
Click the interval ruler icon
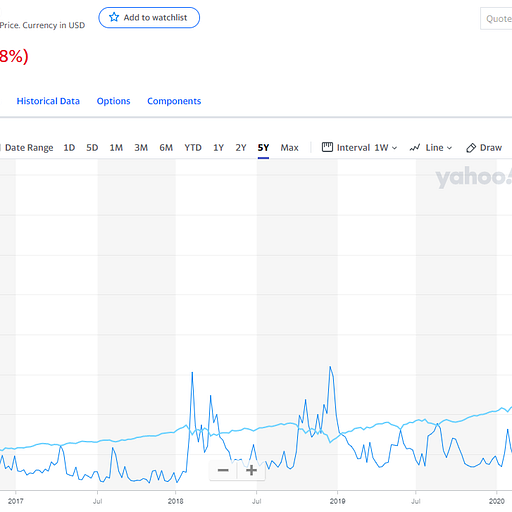coord(327,147)
